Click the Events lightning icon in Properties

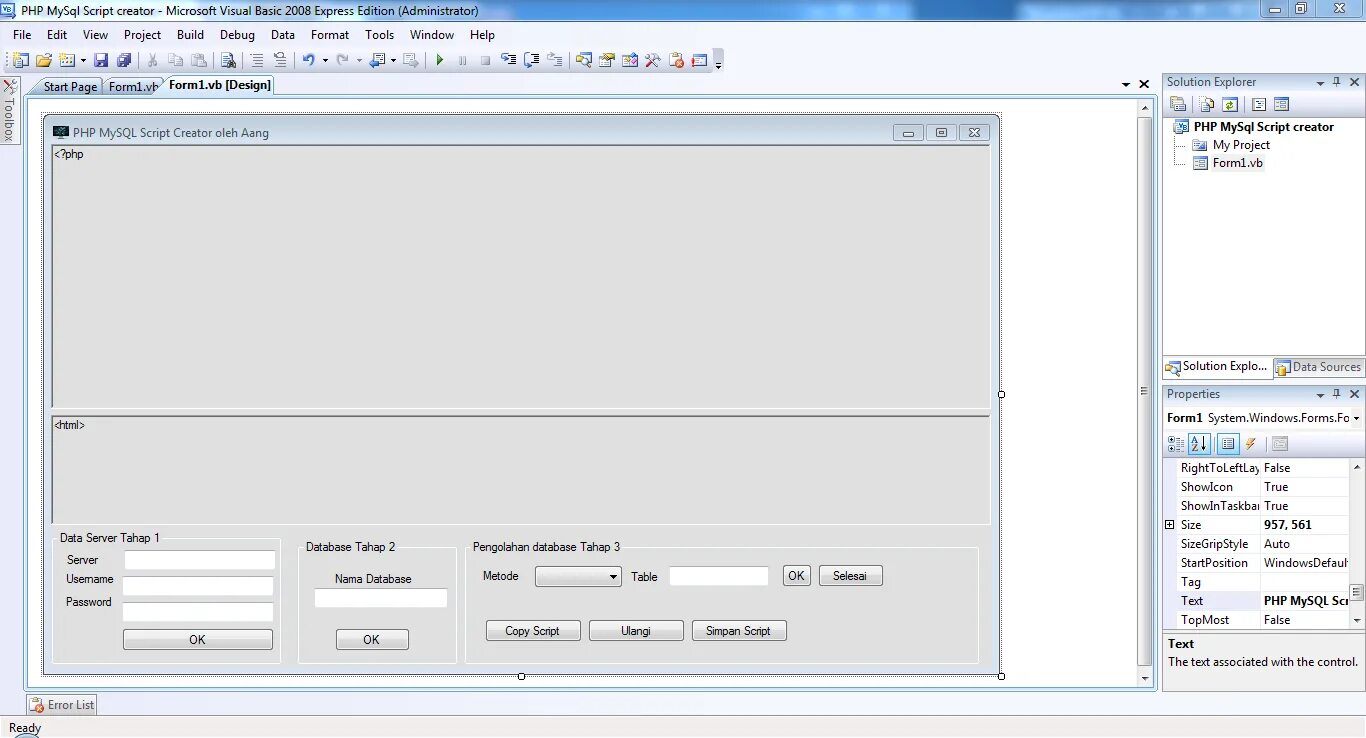1250,444
